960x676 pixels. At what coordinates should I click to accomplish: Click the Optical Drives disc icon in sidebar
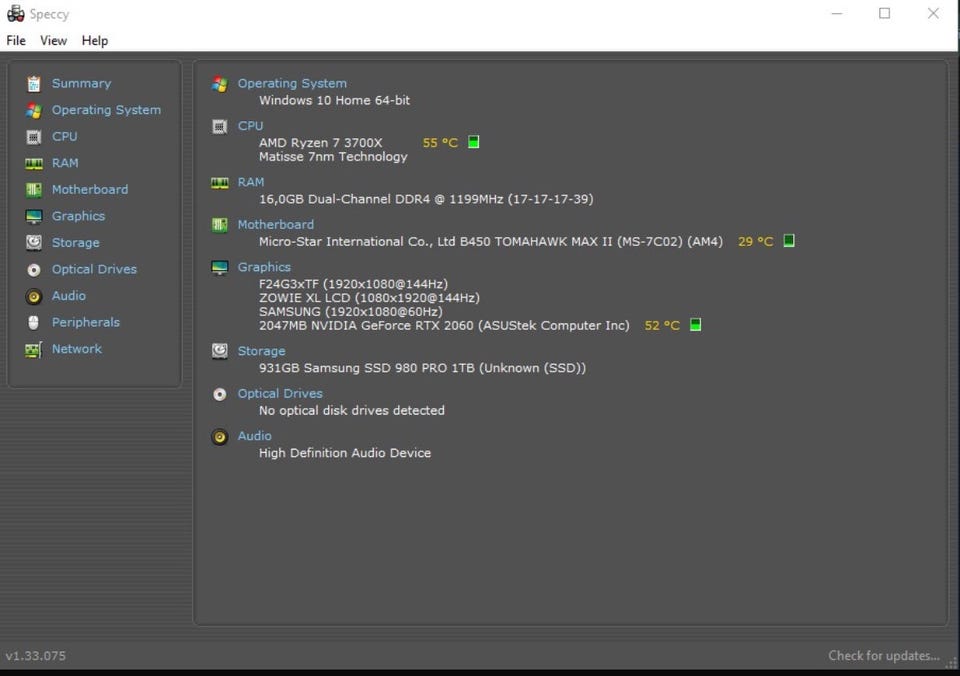(x=34, y=269)
